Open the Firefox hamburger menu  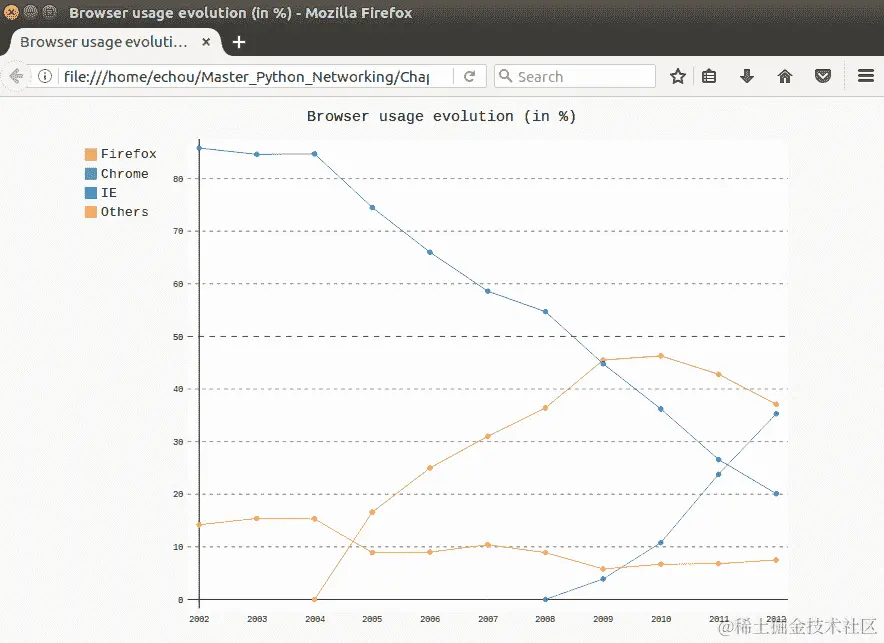(865, 76)
